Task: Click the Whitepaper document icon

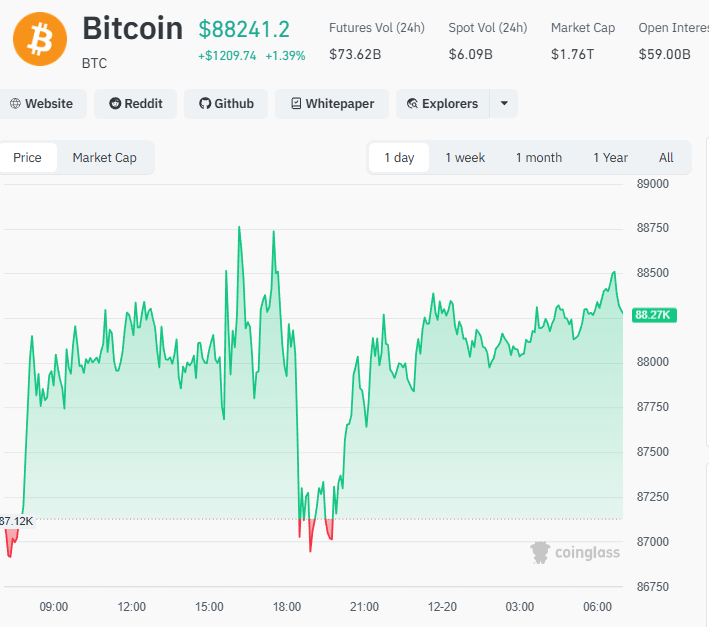Action: click(296, 104)
